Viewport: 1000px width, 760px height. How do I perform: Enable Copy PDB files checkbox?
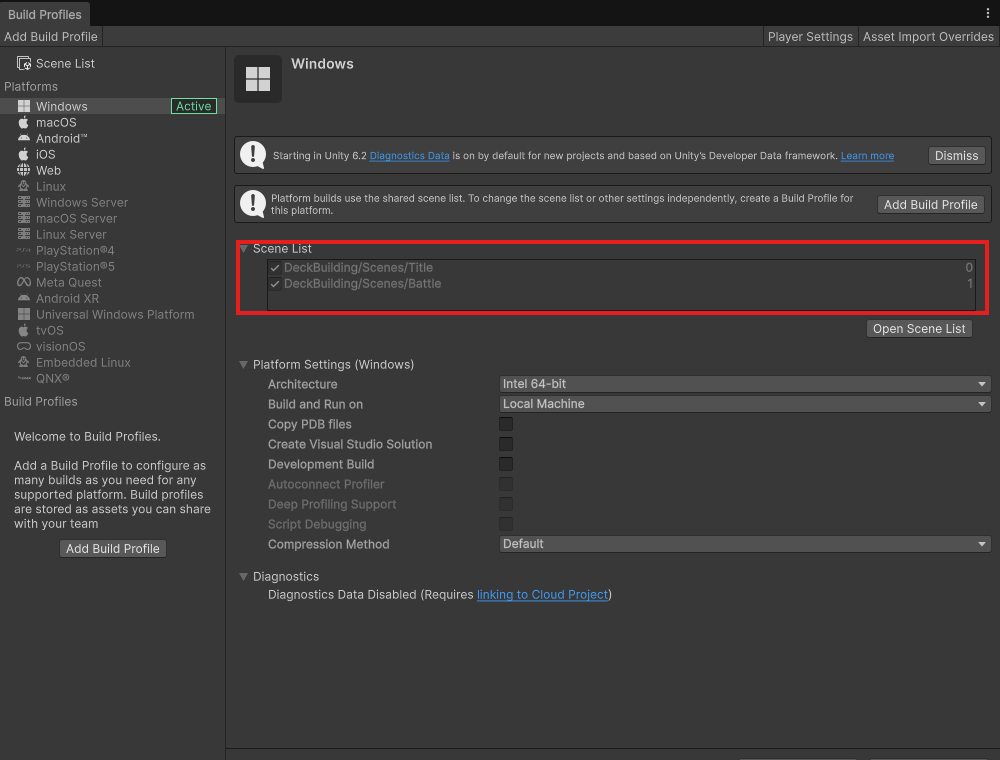pyautogui.click(x=506, y=424)
